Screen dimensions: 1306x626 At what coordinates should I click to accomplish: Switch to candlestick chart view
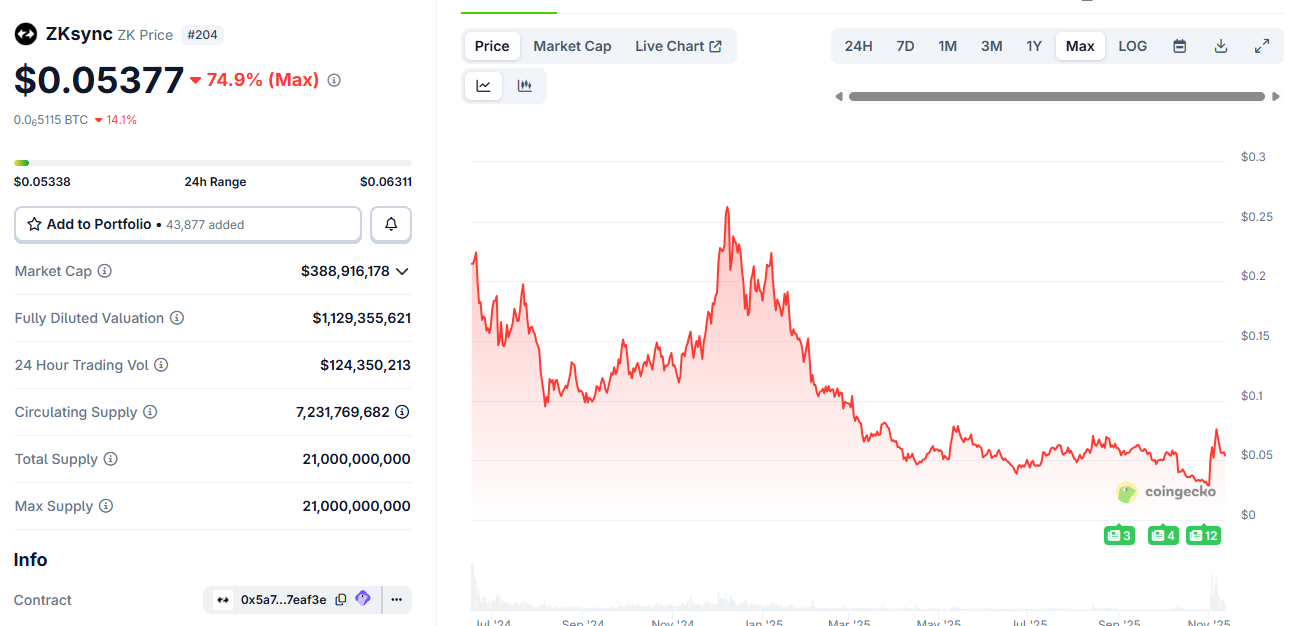click(x=525, y=86)
